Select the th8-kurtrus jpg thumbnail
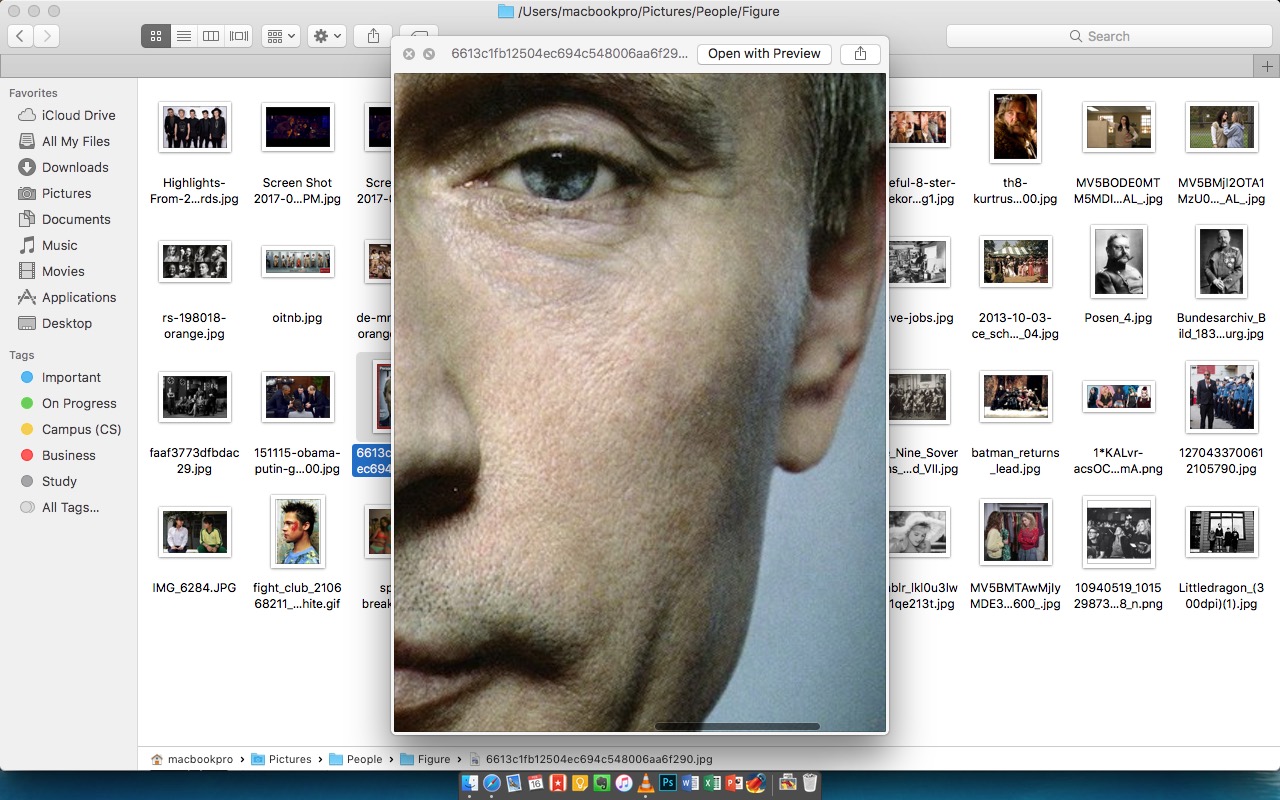The width and height of the screenshot is (1280, 800). (x=1016, y=126)
